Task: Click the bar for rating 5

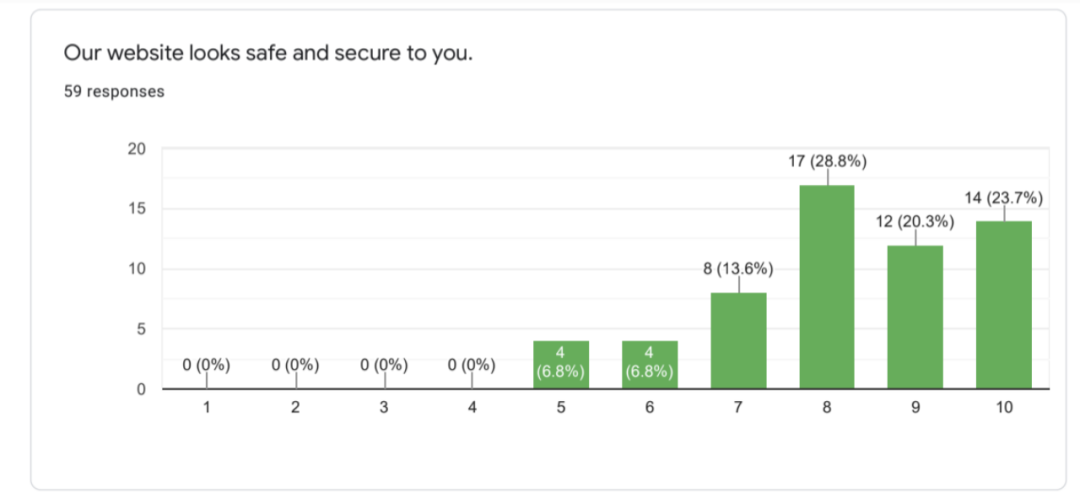Action: tap(560, 365)
